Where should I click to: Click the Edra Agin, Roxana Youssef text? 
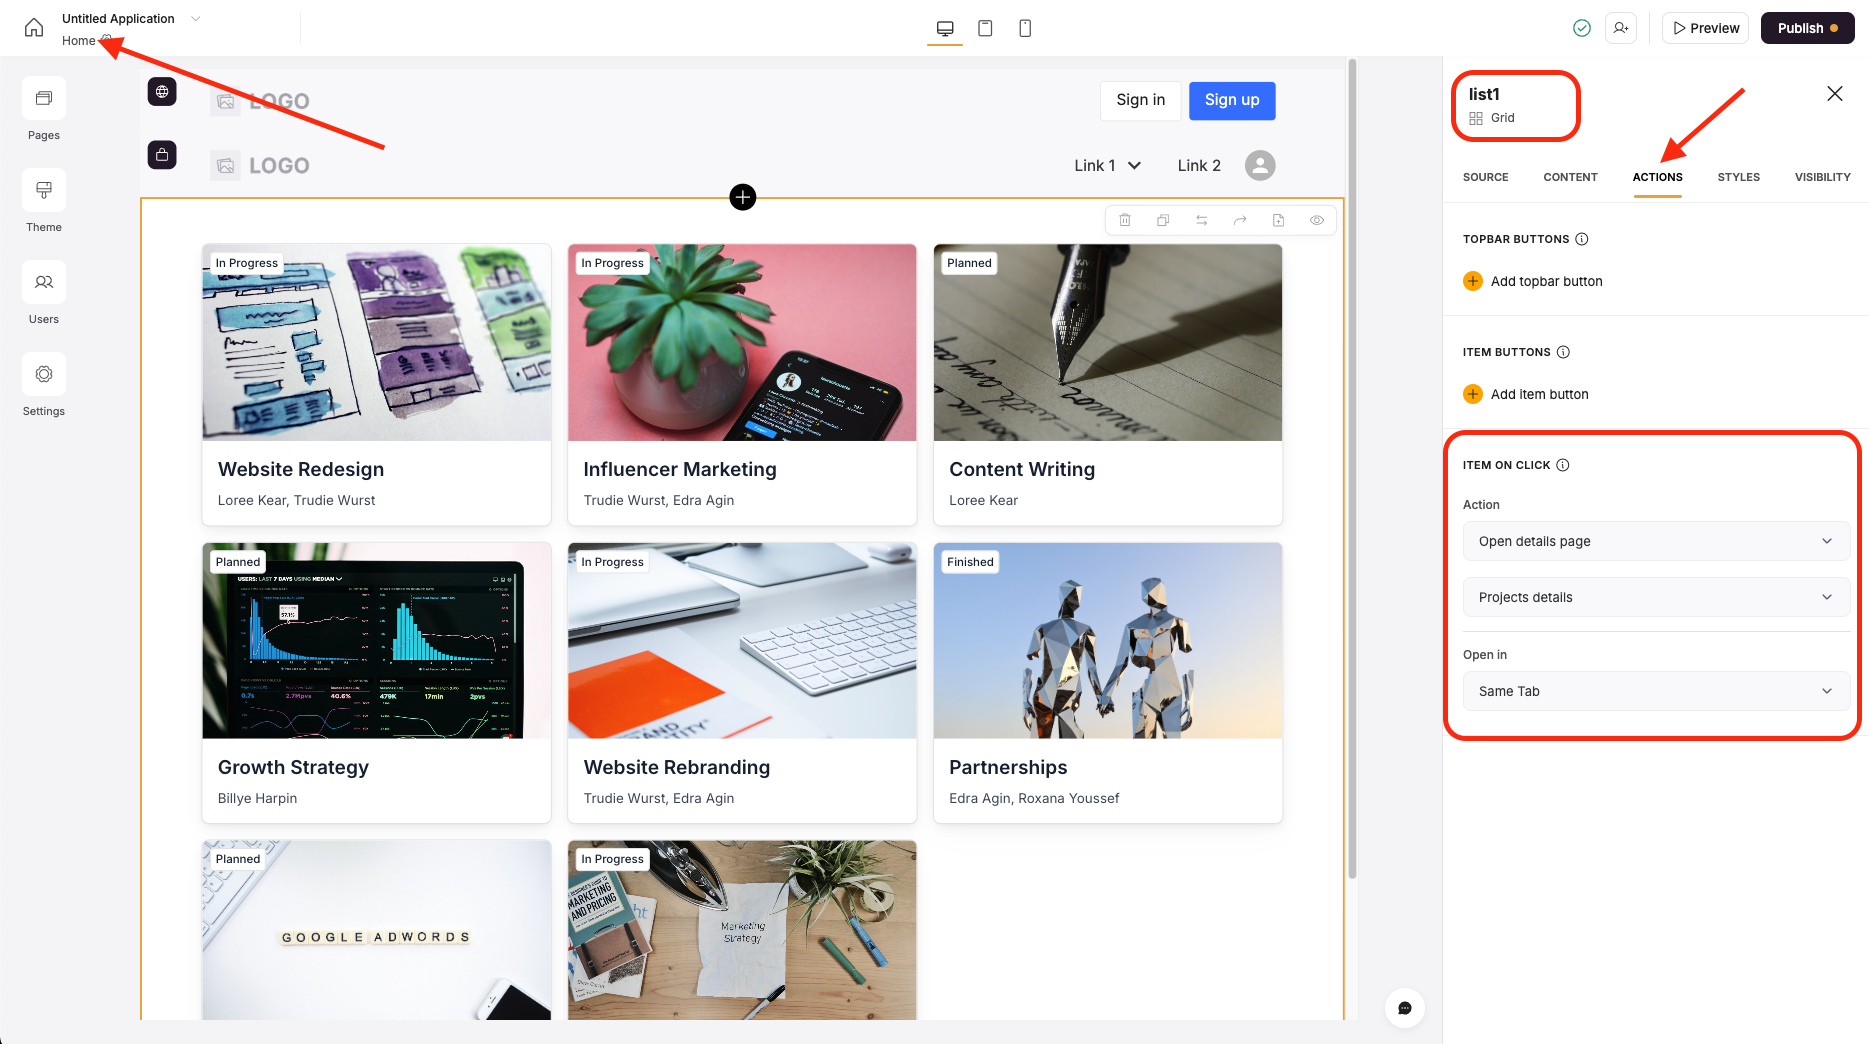coord(1034,798)
